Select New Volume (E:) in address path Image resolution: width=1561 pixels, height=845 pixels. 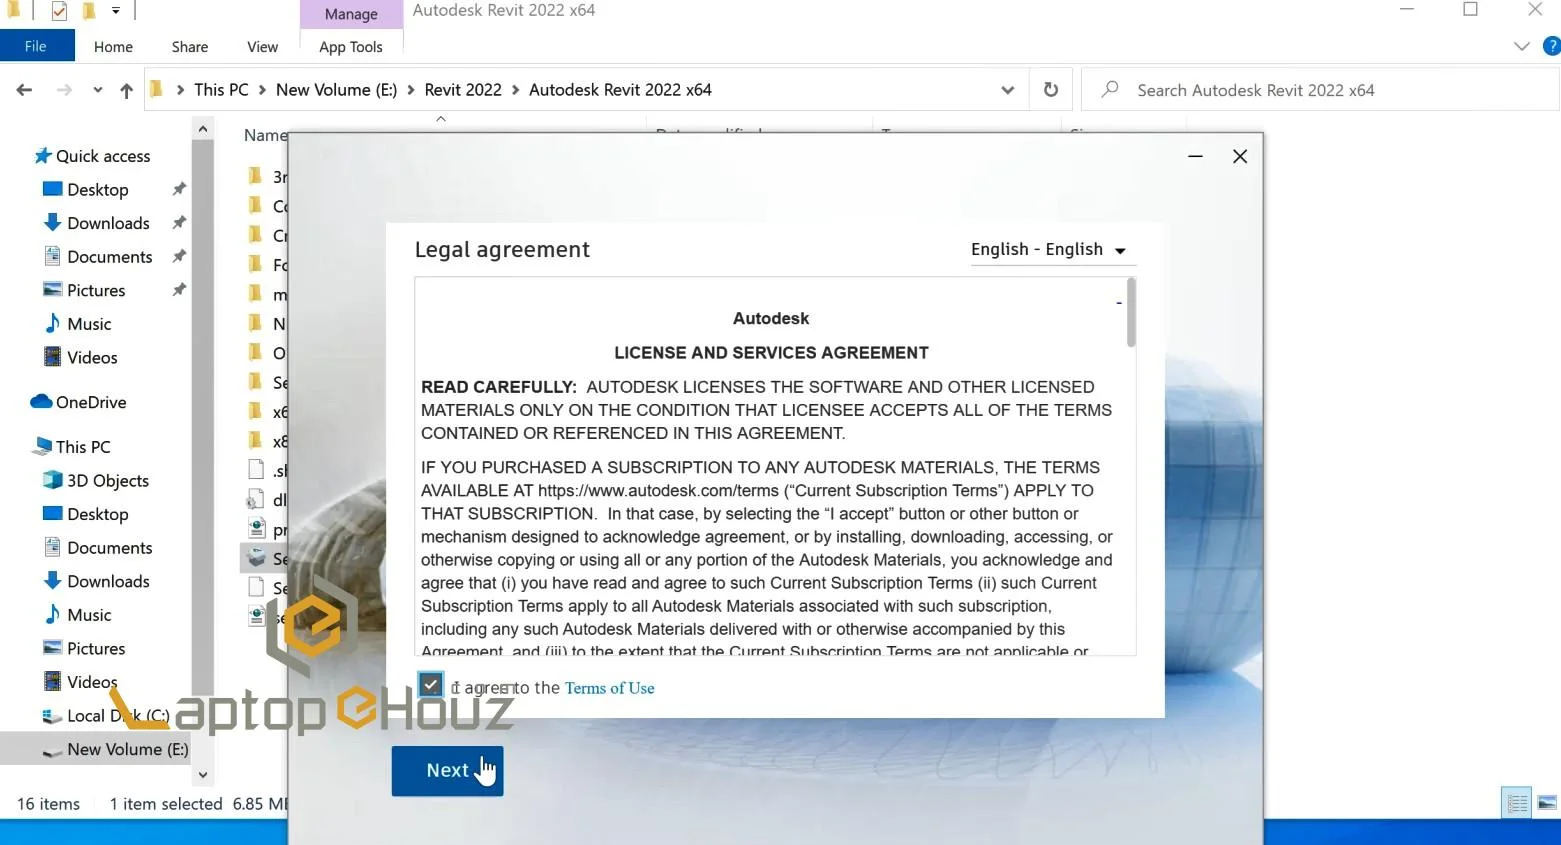click(336, 90)
